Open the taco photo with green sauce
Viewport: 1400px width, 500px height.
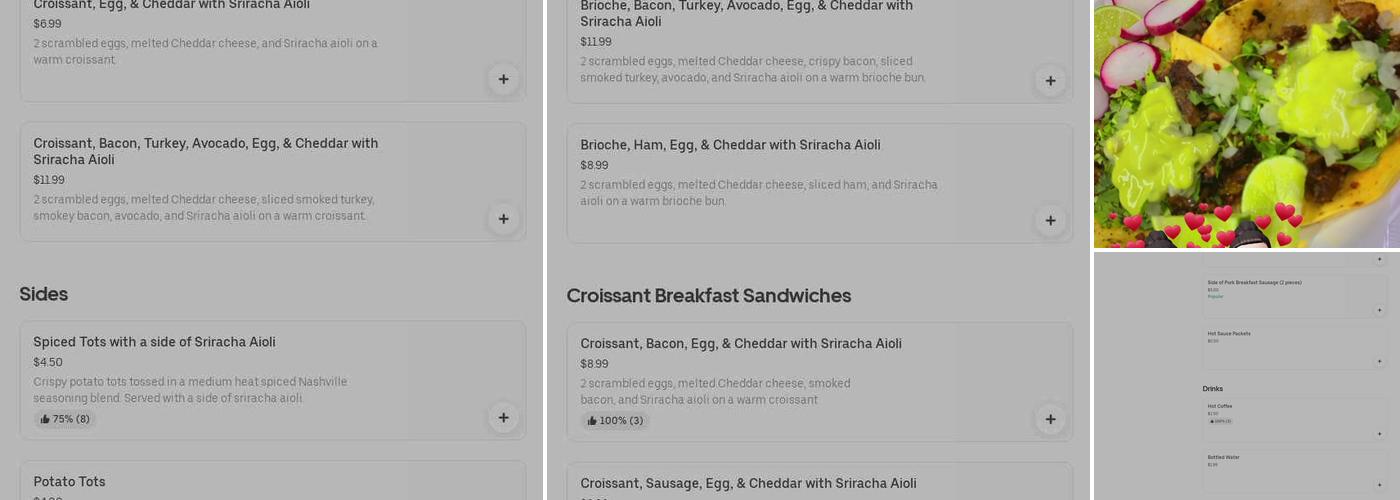pos(1246,123)
